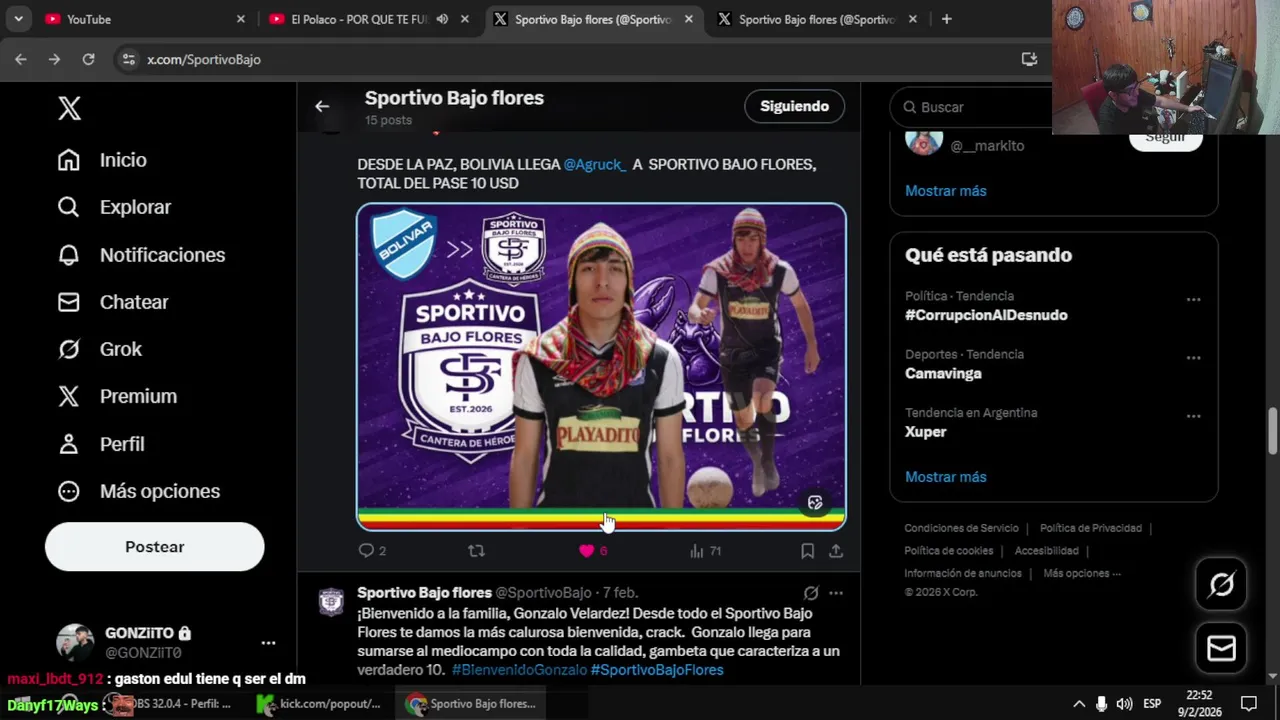Click the Grok icon on the 7 feb. post
The image size is (1280, 720).
pos(811,593)
